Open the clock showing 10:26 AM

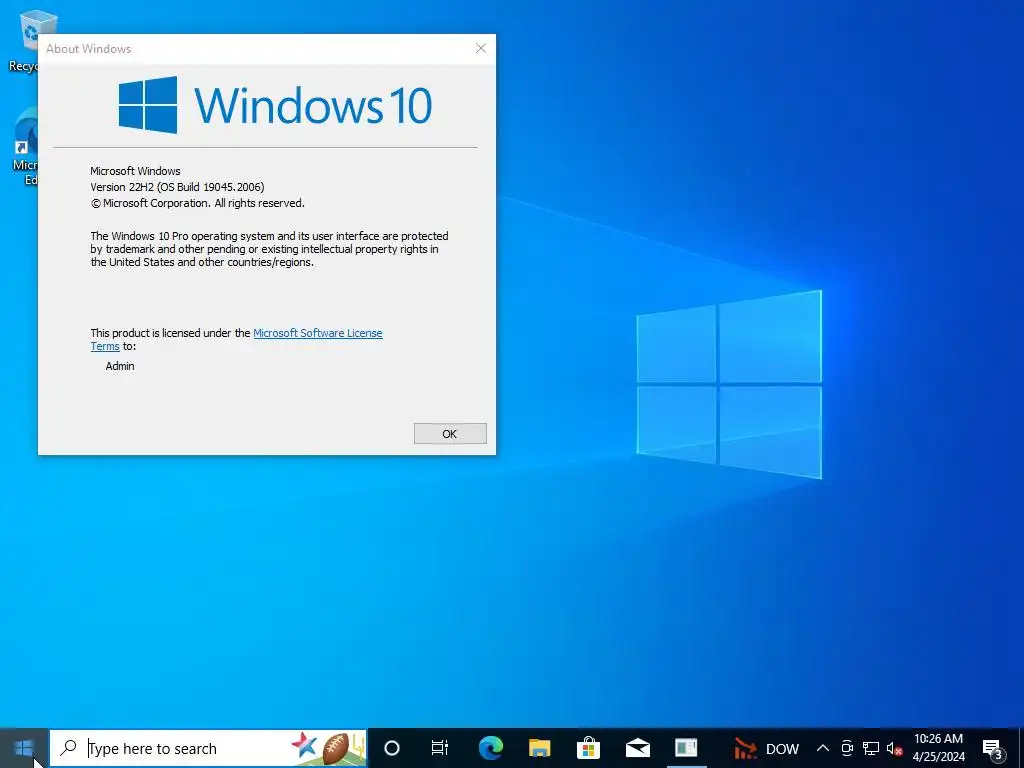(x=938, y=748)
